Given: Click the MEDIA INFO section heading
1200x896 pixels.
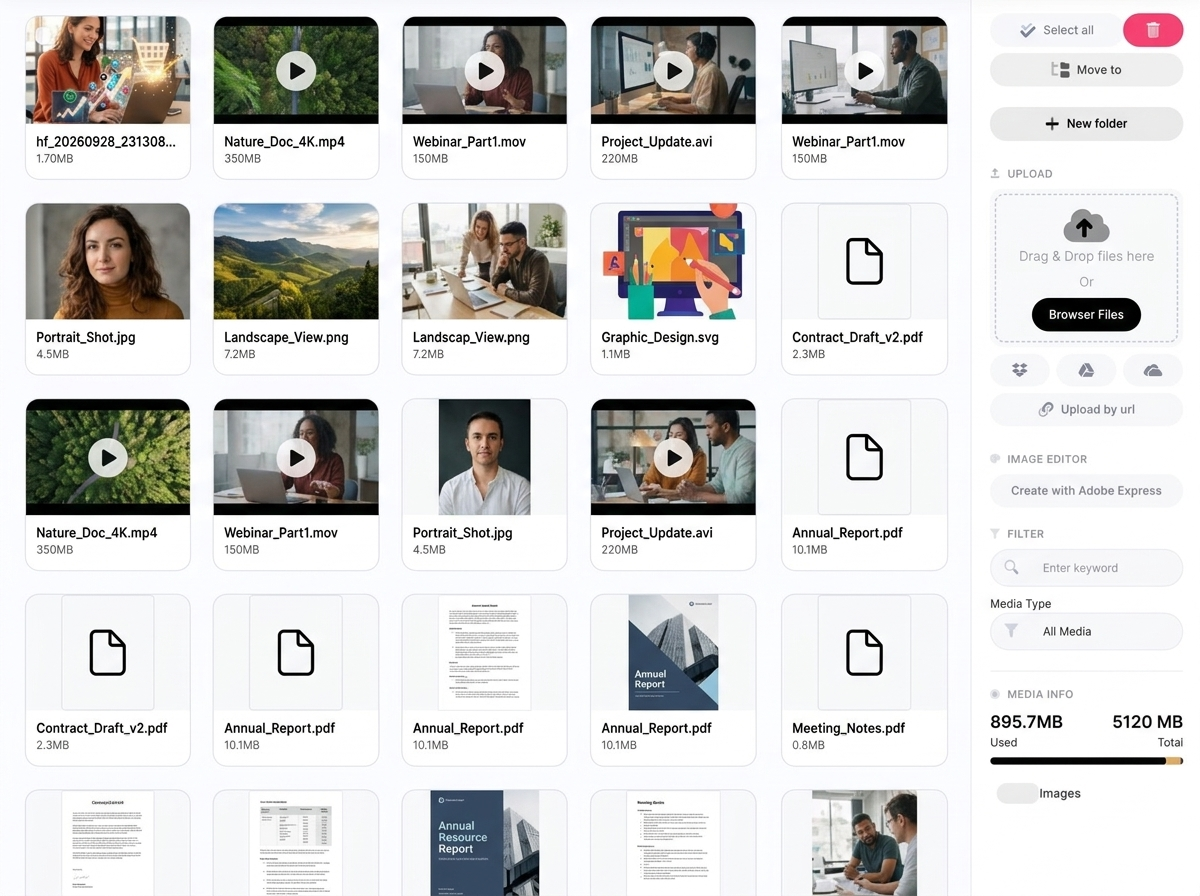Looking at the screenshot, I should tap(1040, 694).
